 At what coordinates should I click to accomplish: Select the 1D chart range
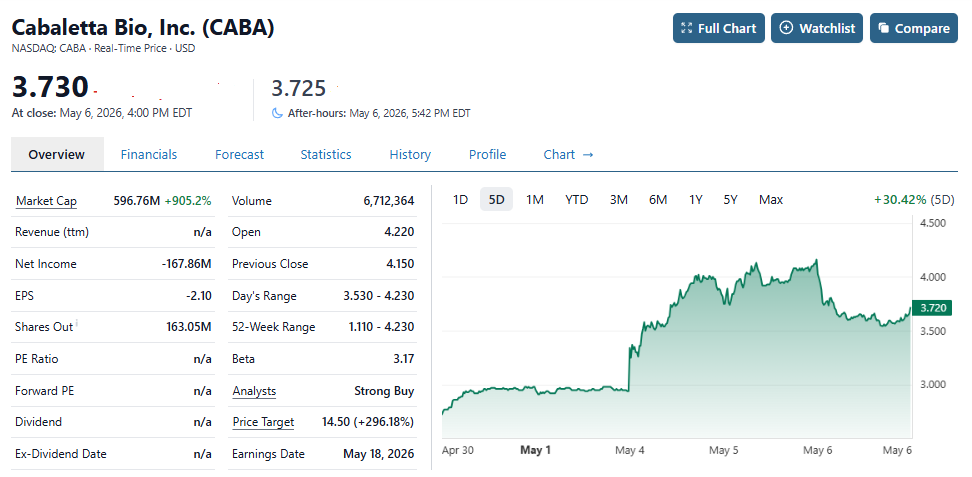pos(460,200)
